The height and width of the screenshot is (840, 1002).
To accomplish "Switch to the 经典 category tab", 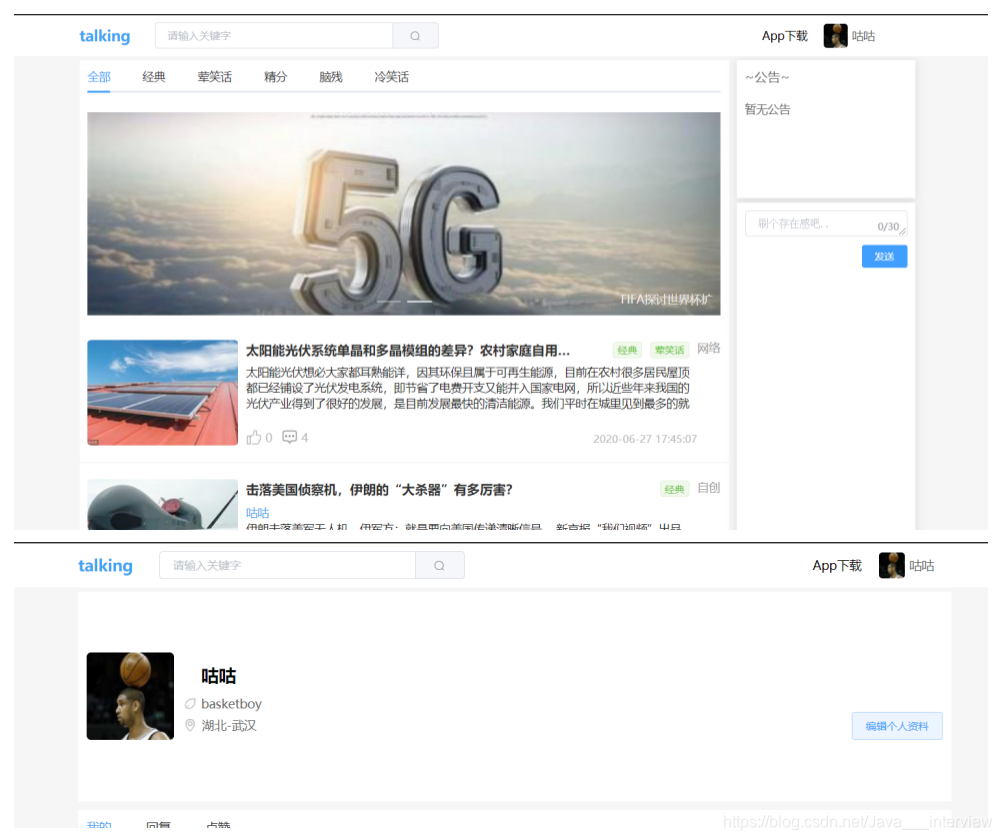I will [x=153, y=76].
